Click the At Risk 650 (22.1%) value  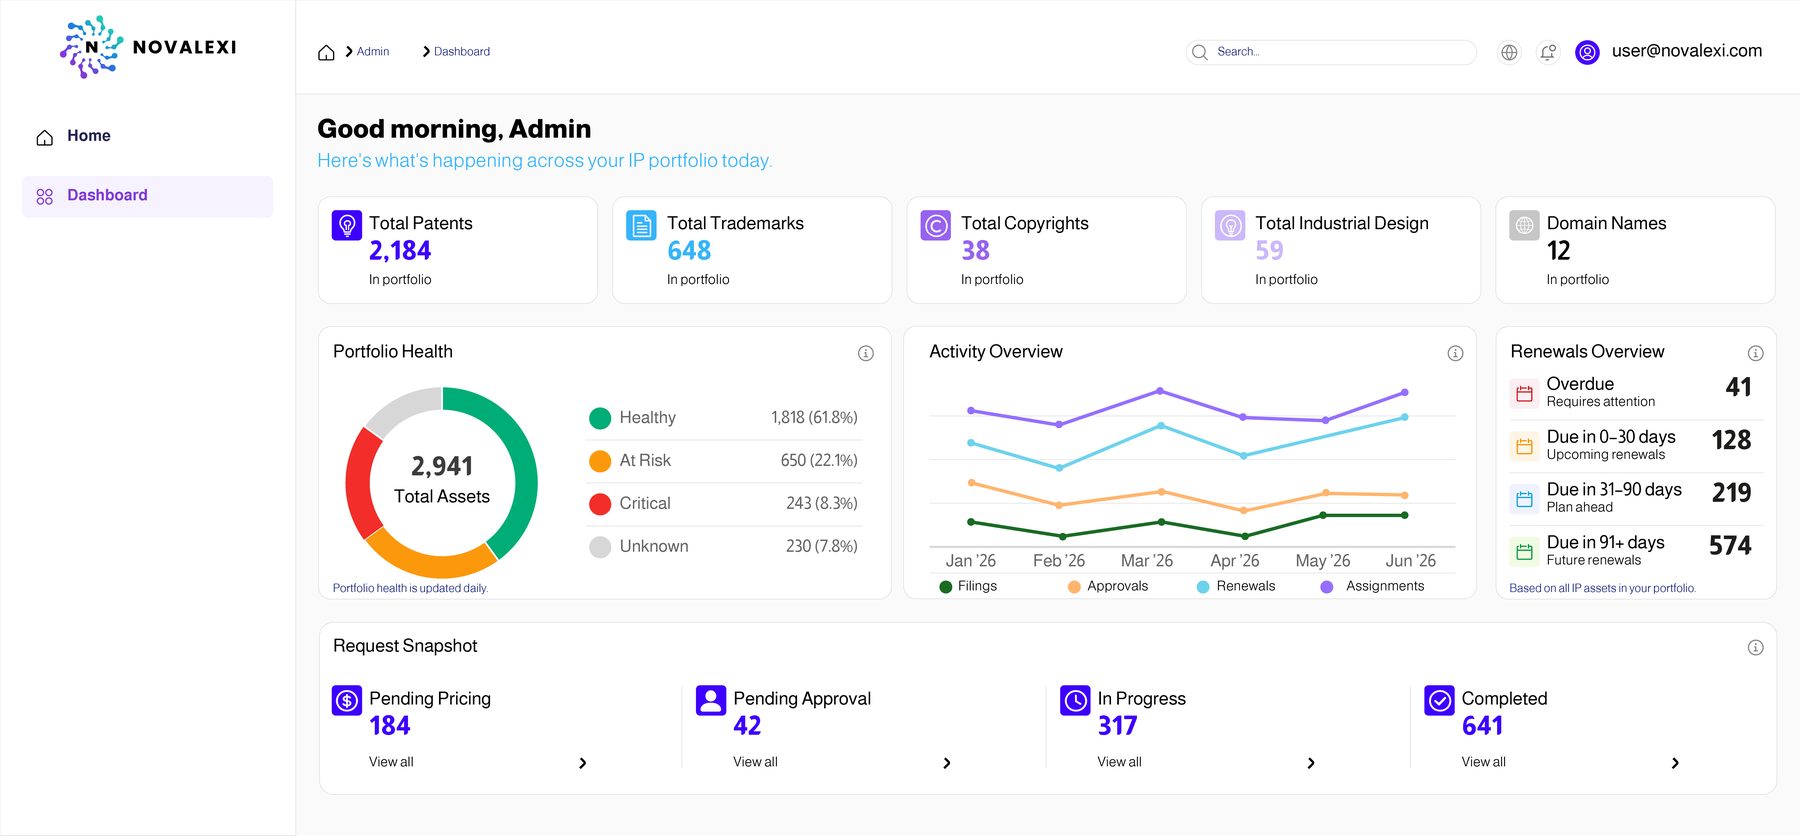819,461
